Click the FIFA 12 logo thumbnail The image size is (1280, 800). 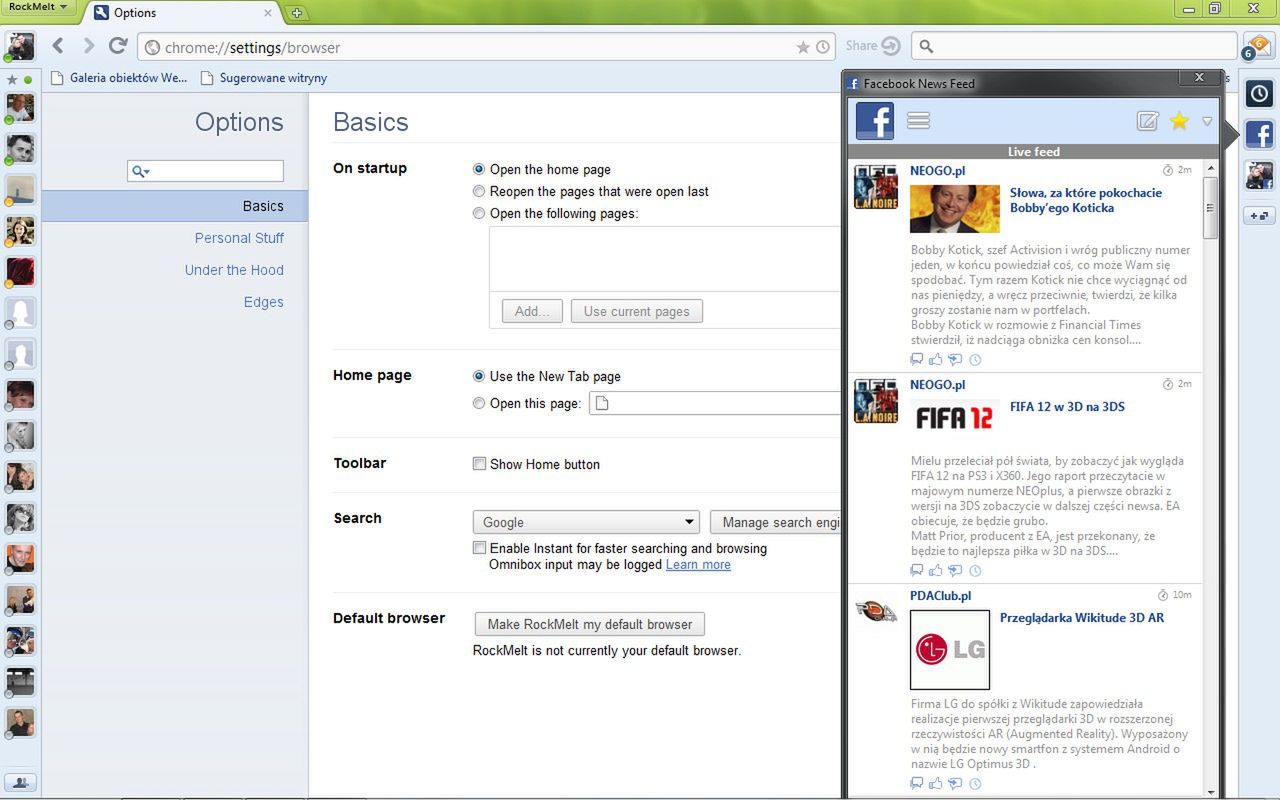point(955,418)
